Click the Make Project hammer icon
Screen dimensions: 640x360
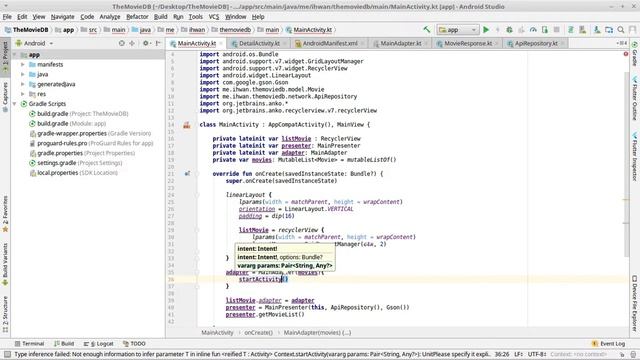[427, 30]
